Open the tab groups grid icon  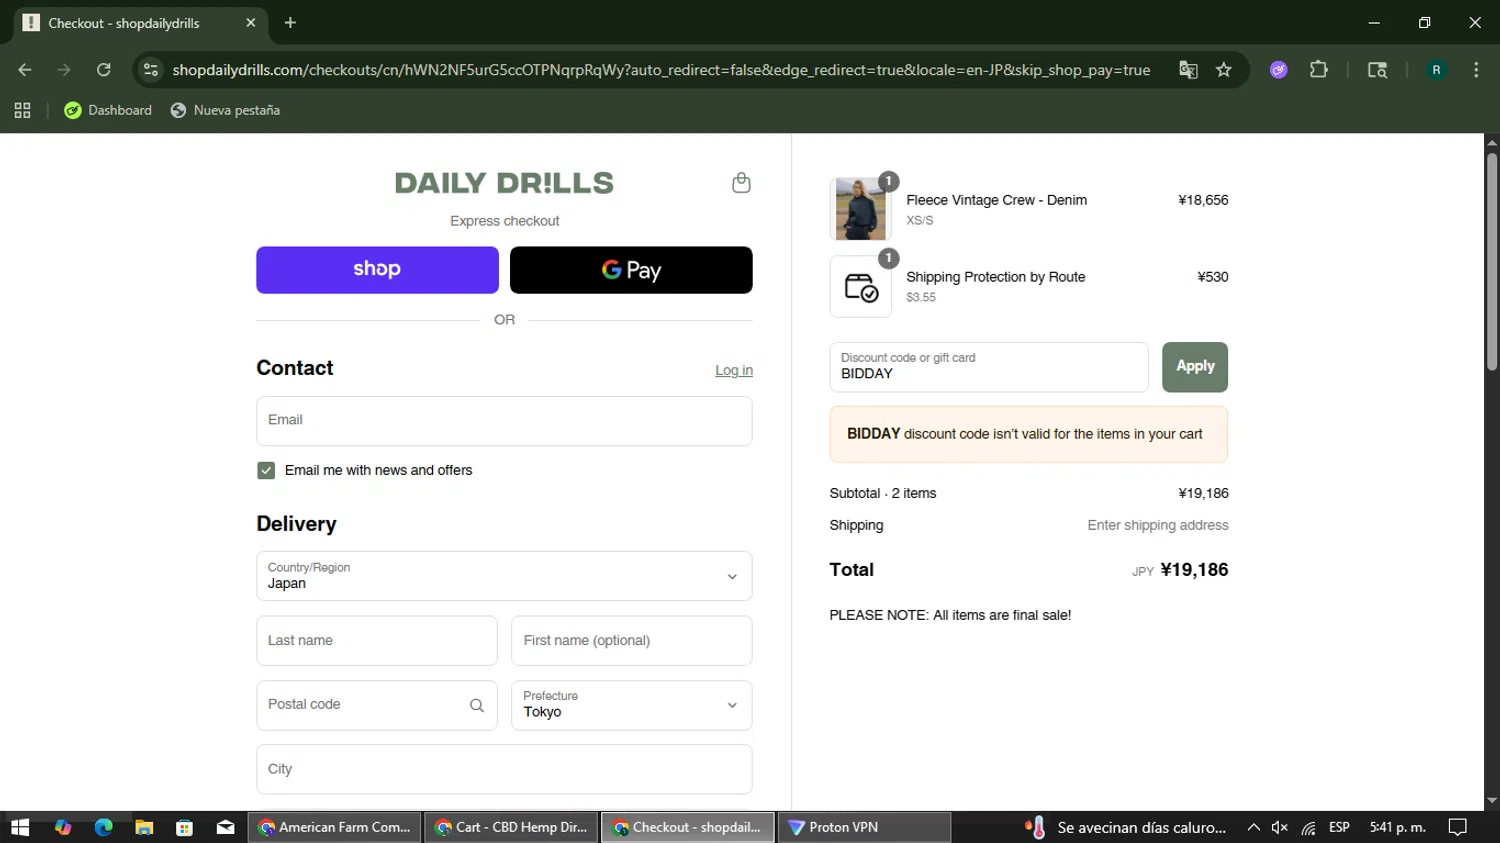[x=22, y=110]
